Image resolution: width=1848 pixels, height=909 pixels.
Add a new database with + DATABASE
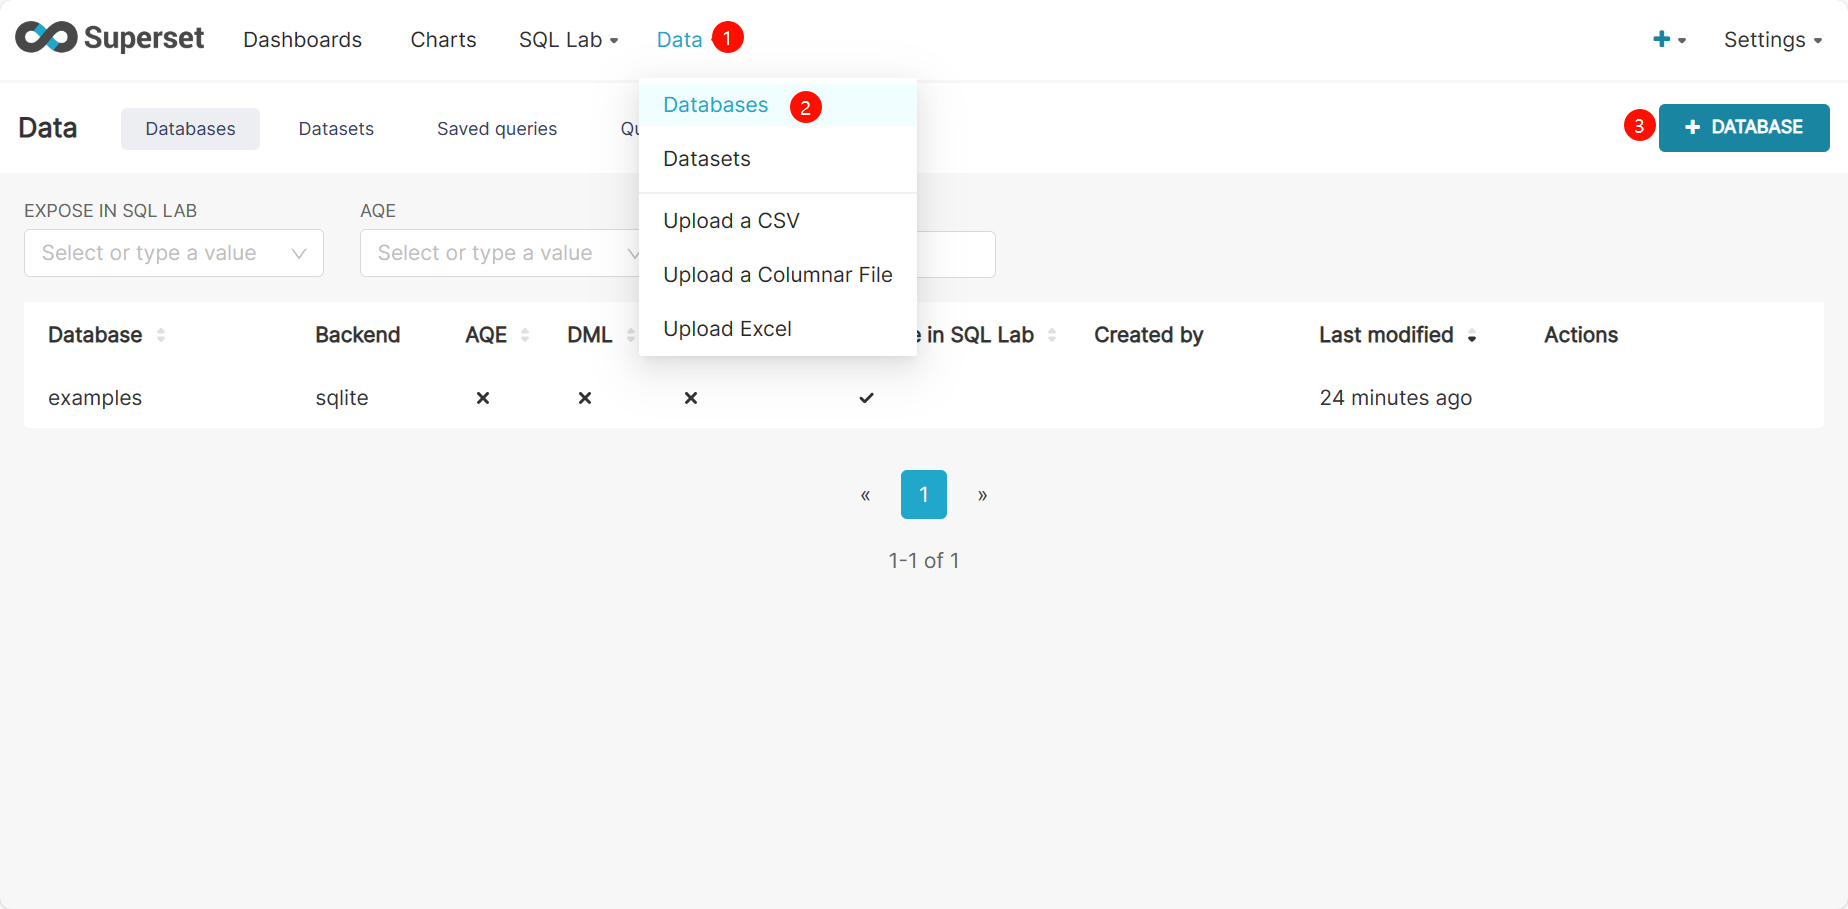1744,128
